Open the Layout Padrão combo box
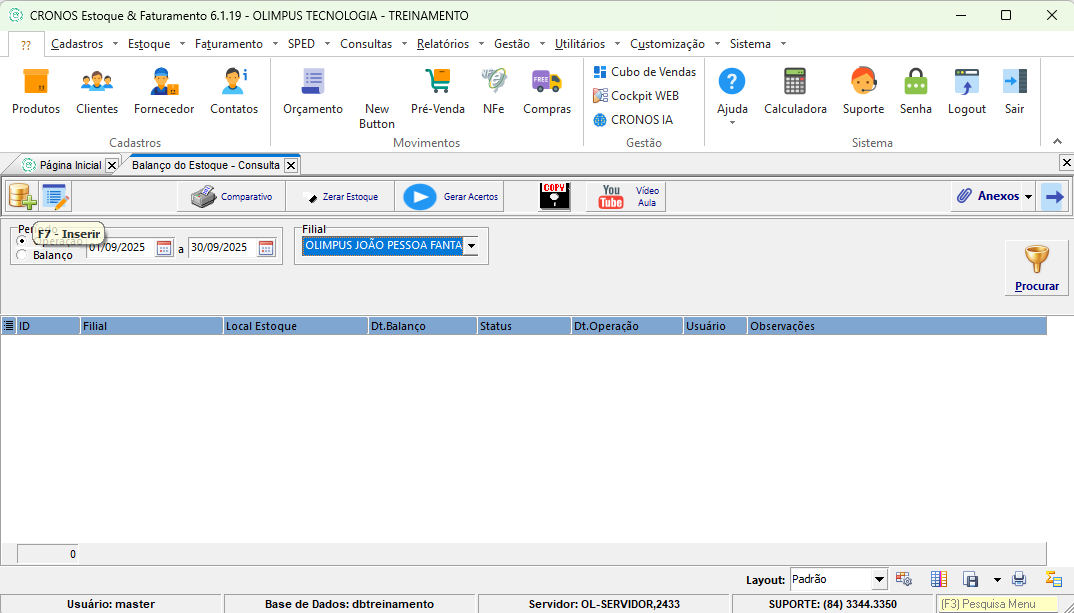Viewport: 1074px width, 613px height. [879, 579]
